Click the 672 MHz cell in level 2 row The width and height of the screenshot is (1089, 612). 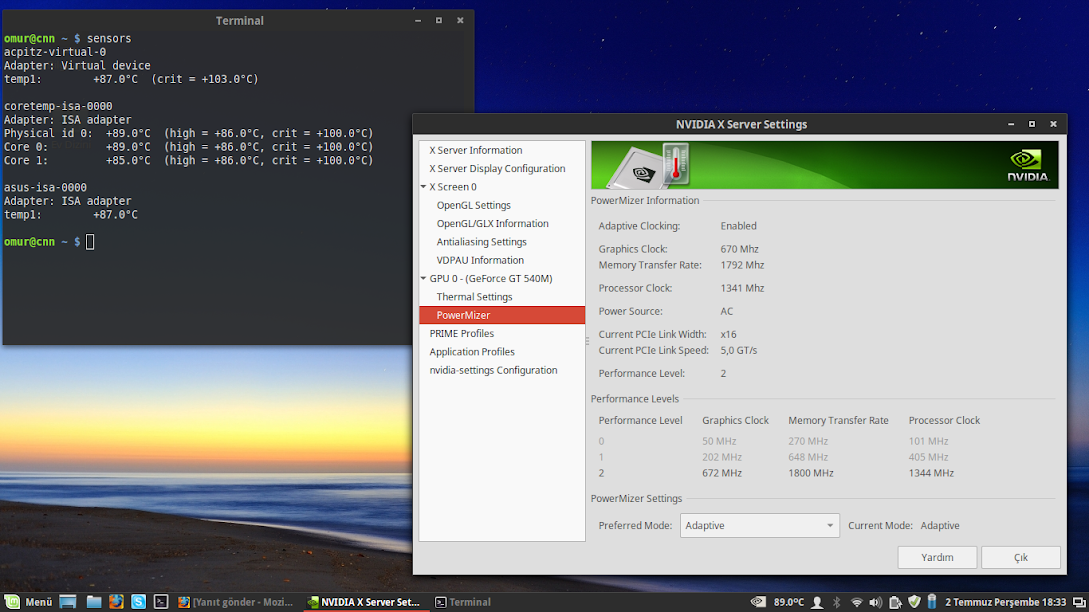722,473
